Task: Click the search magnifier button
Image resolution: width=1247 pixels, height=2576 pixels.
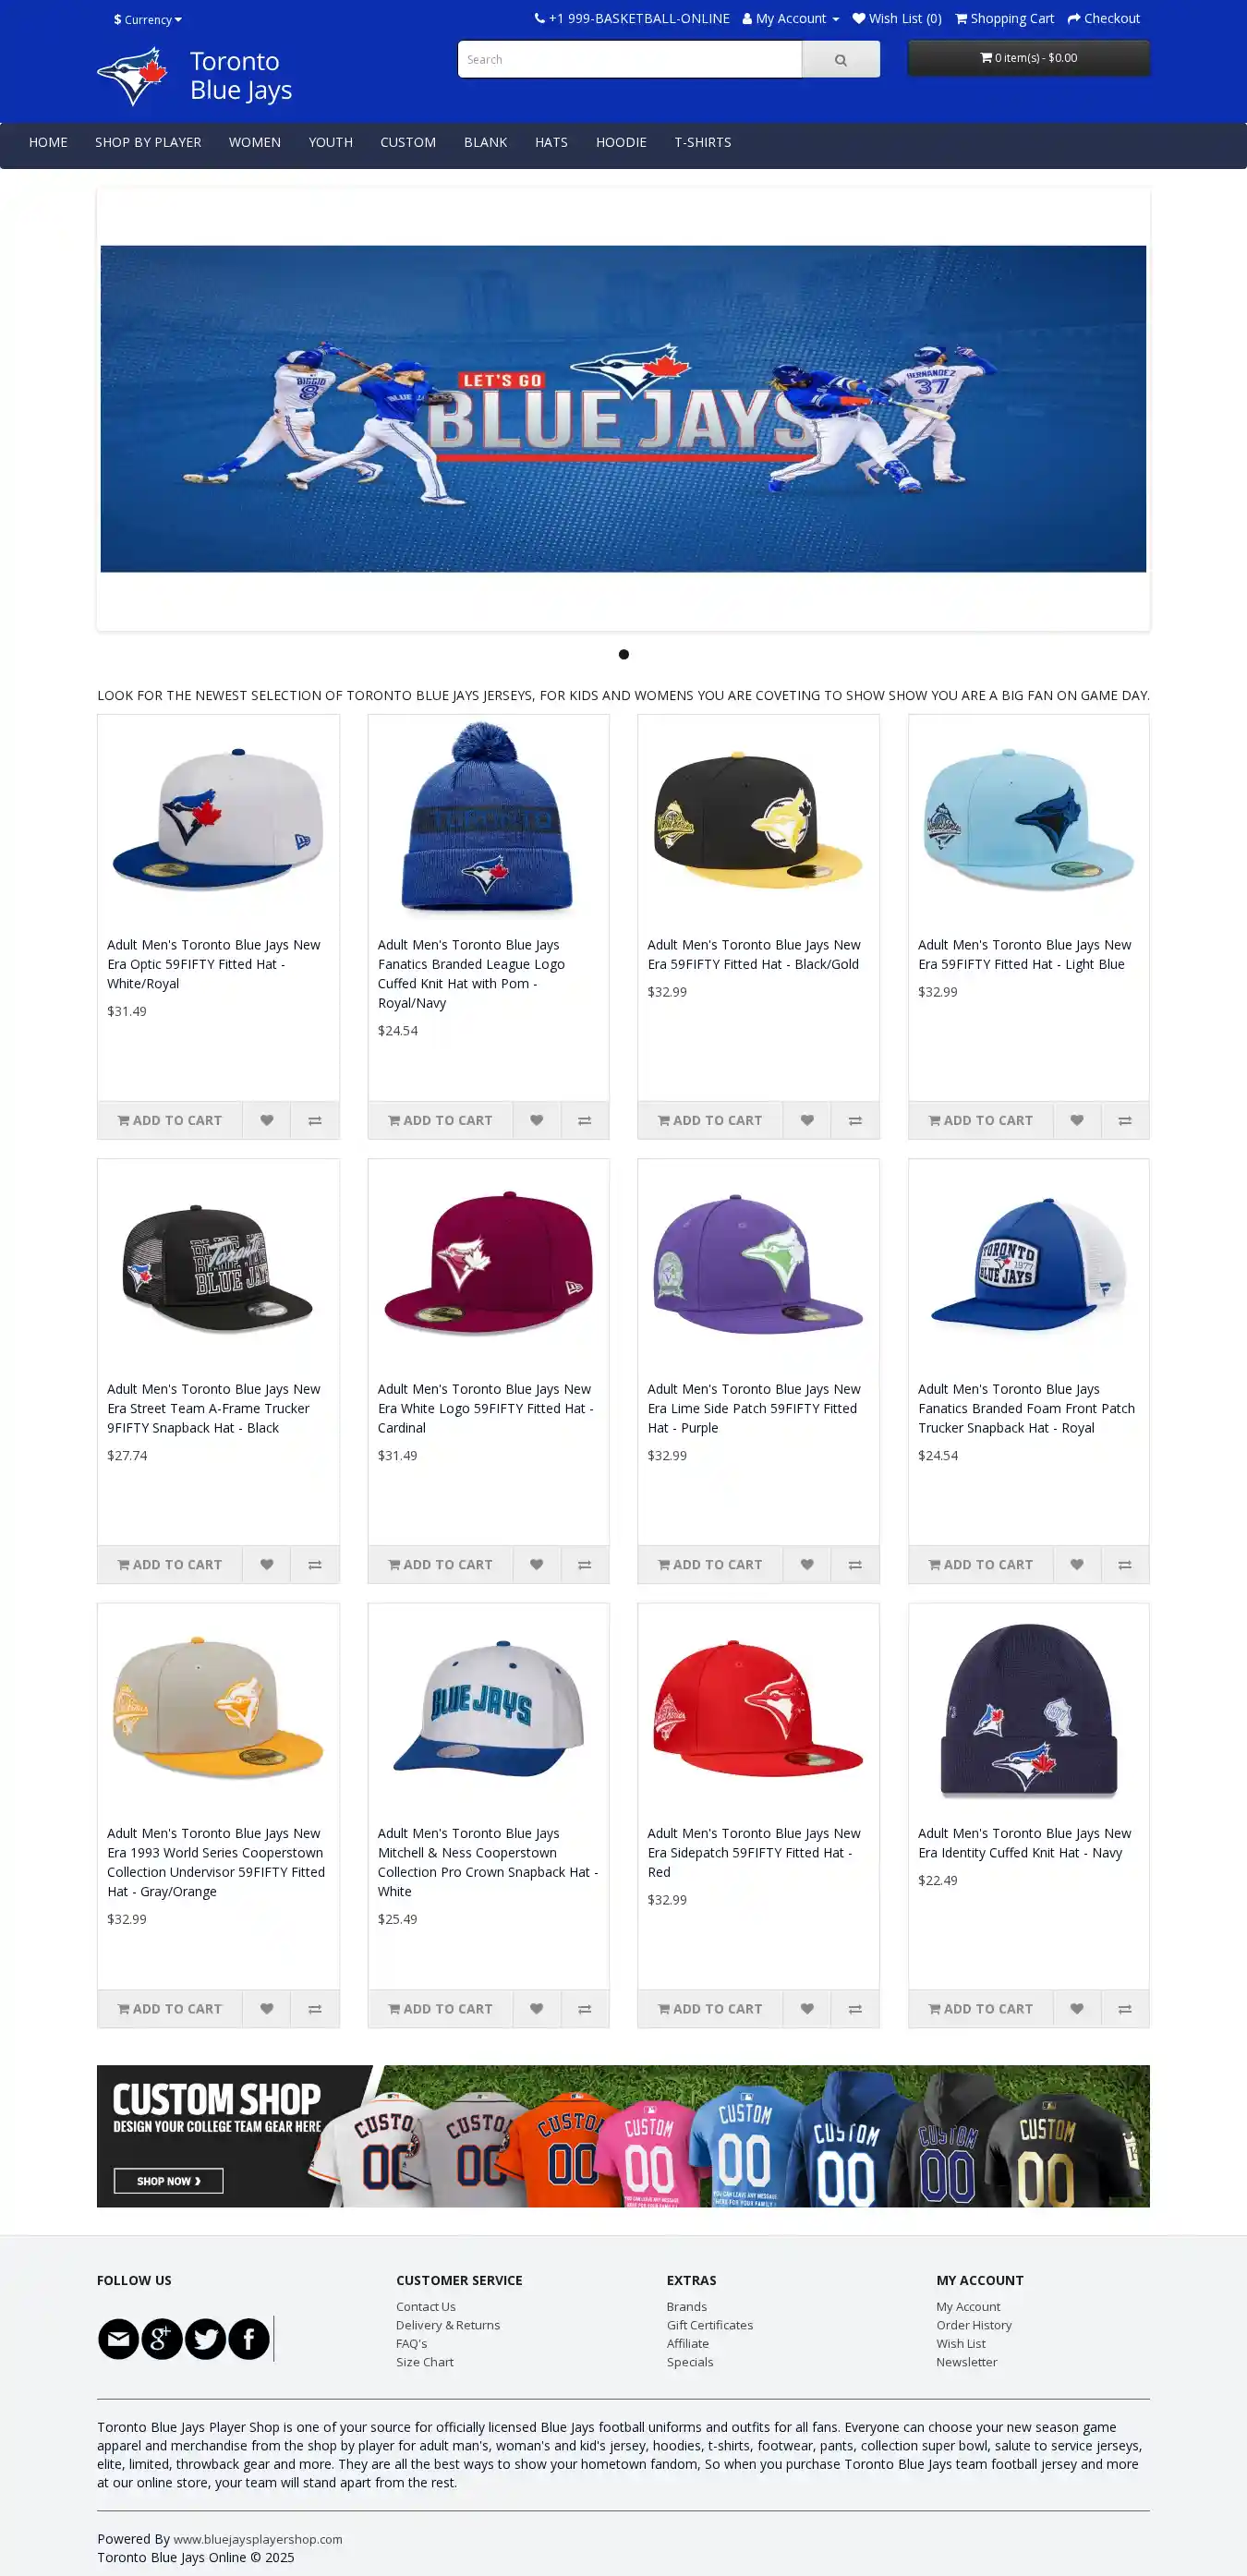Action: click(x=840, y=60)
